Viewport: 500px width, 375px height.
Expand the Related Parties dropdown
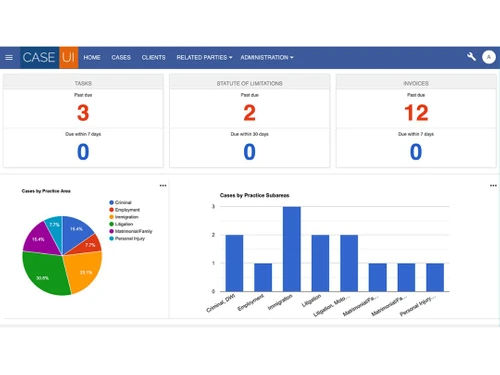pos(204,58)
